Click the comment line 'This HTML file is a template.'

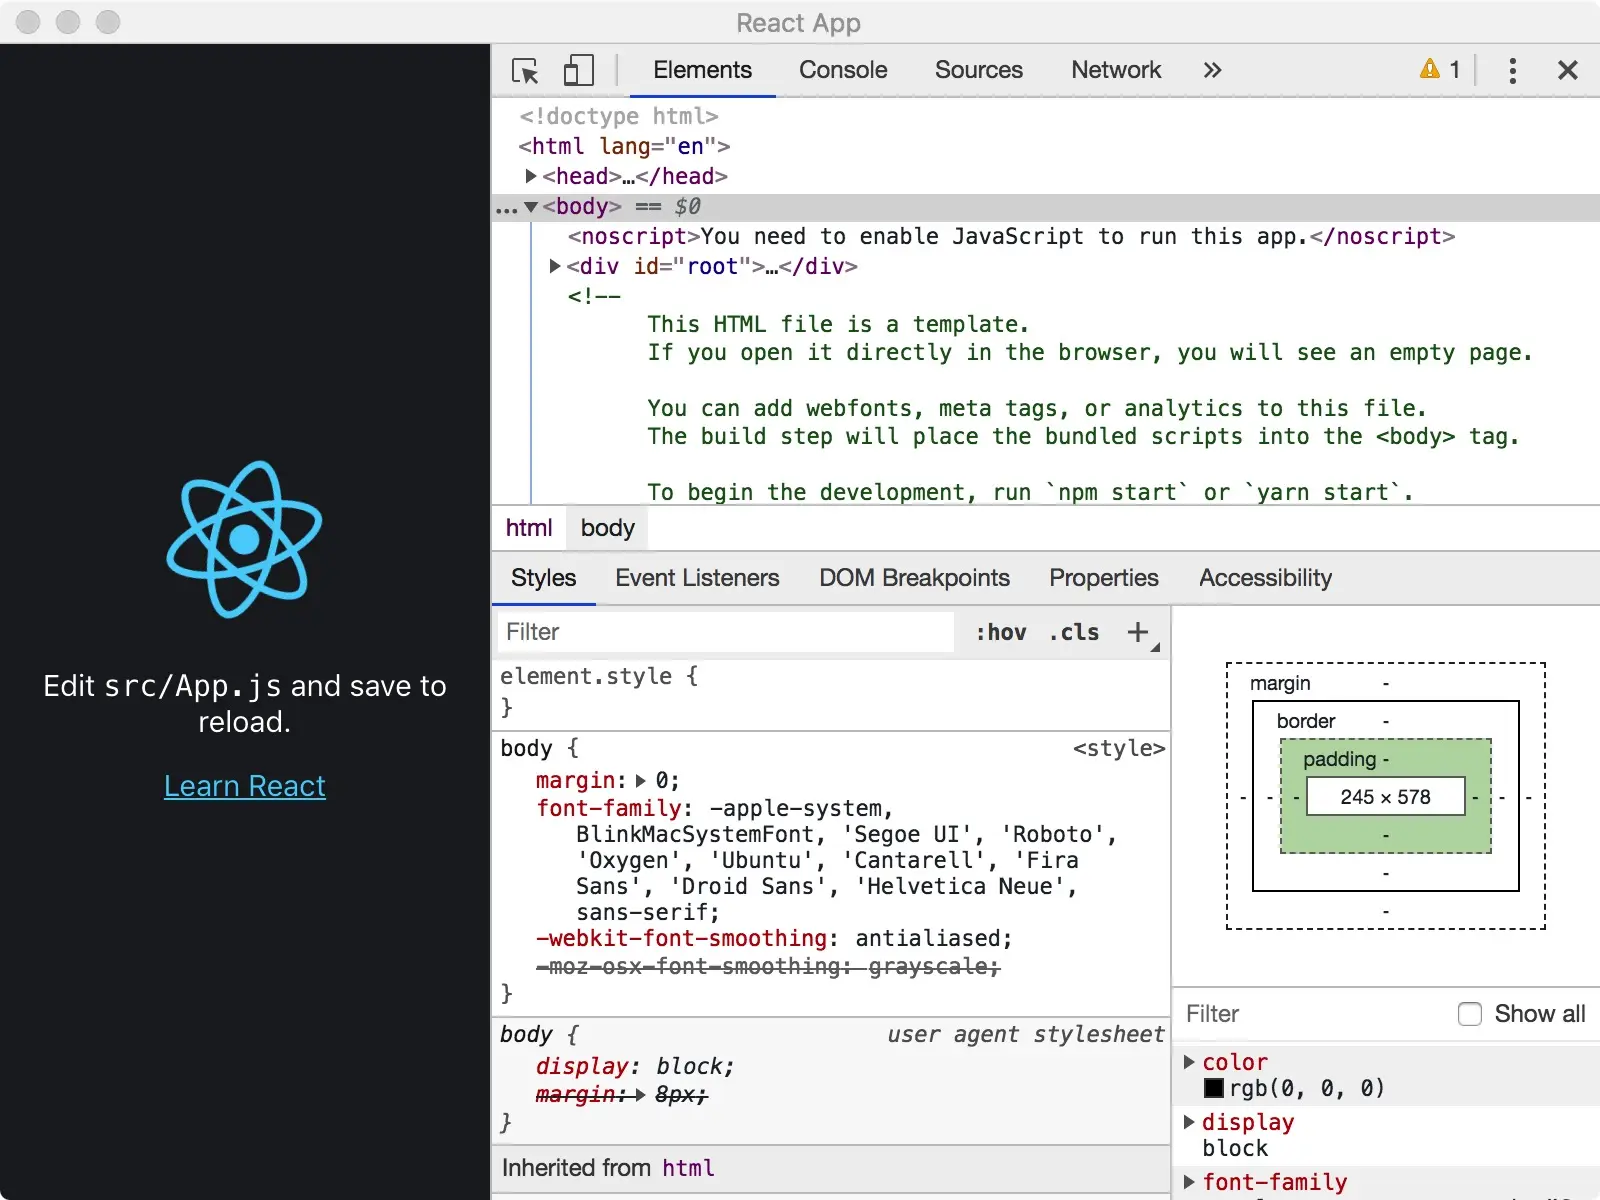click(x=838, y=324)
